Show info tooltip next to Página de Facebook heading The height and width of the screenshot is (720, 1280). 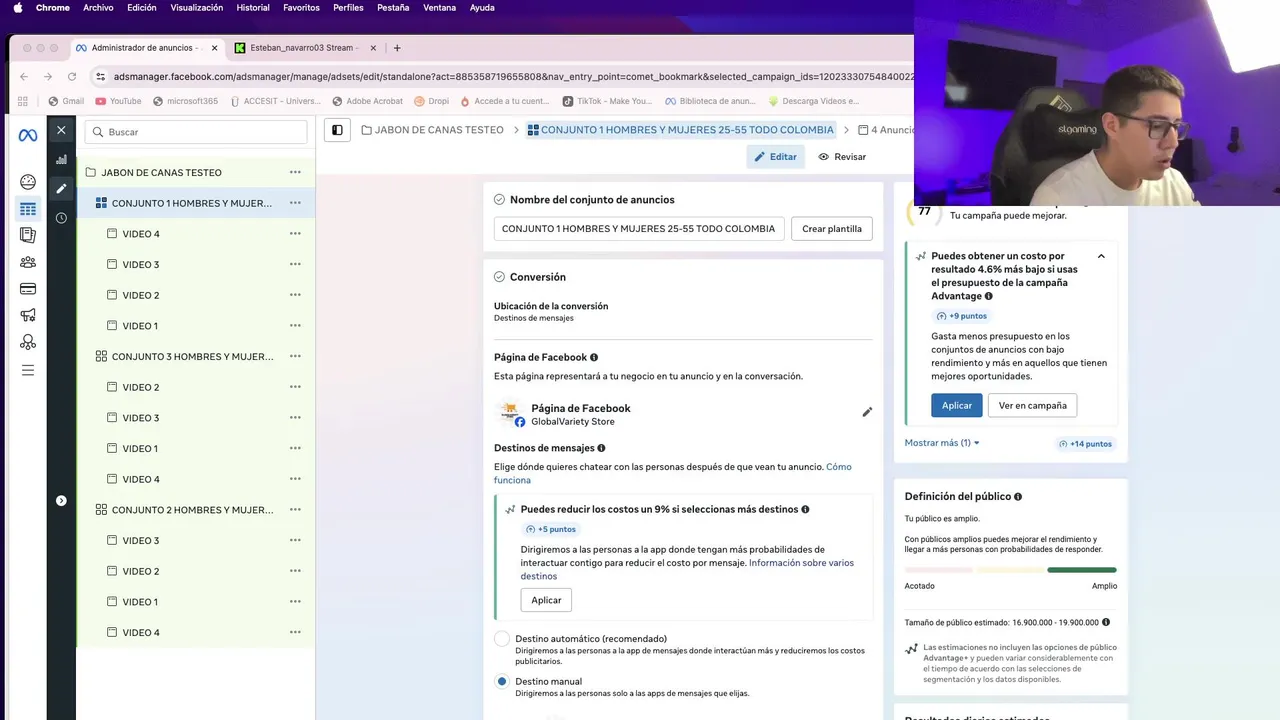point(594,357)
